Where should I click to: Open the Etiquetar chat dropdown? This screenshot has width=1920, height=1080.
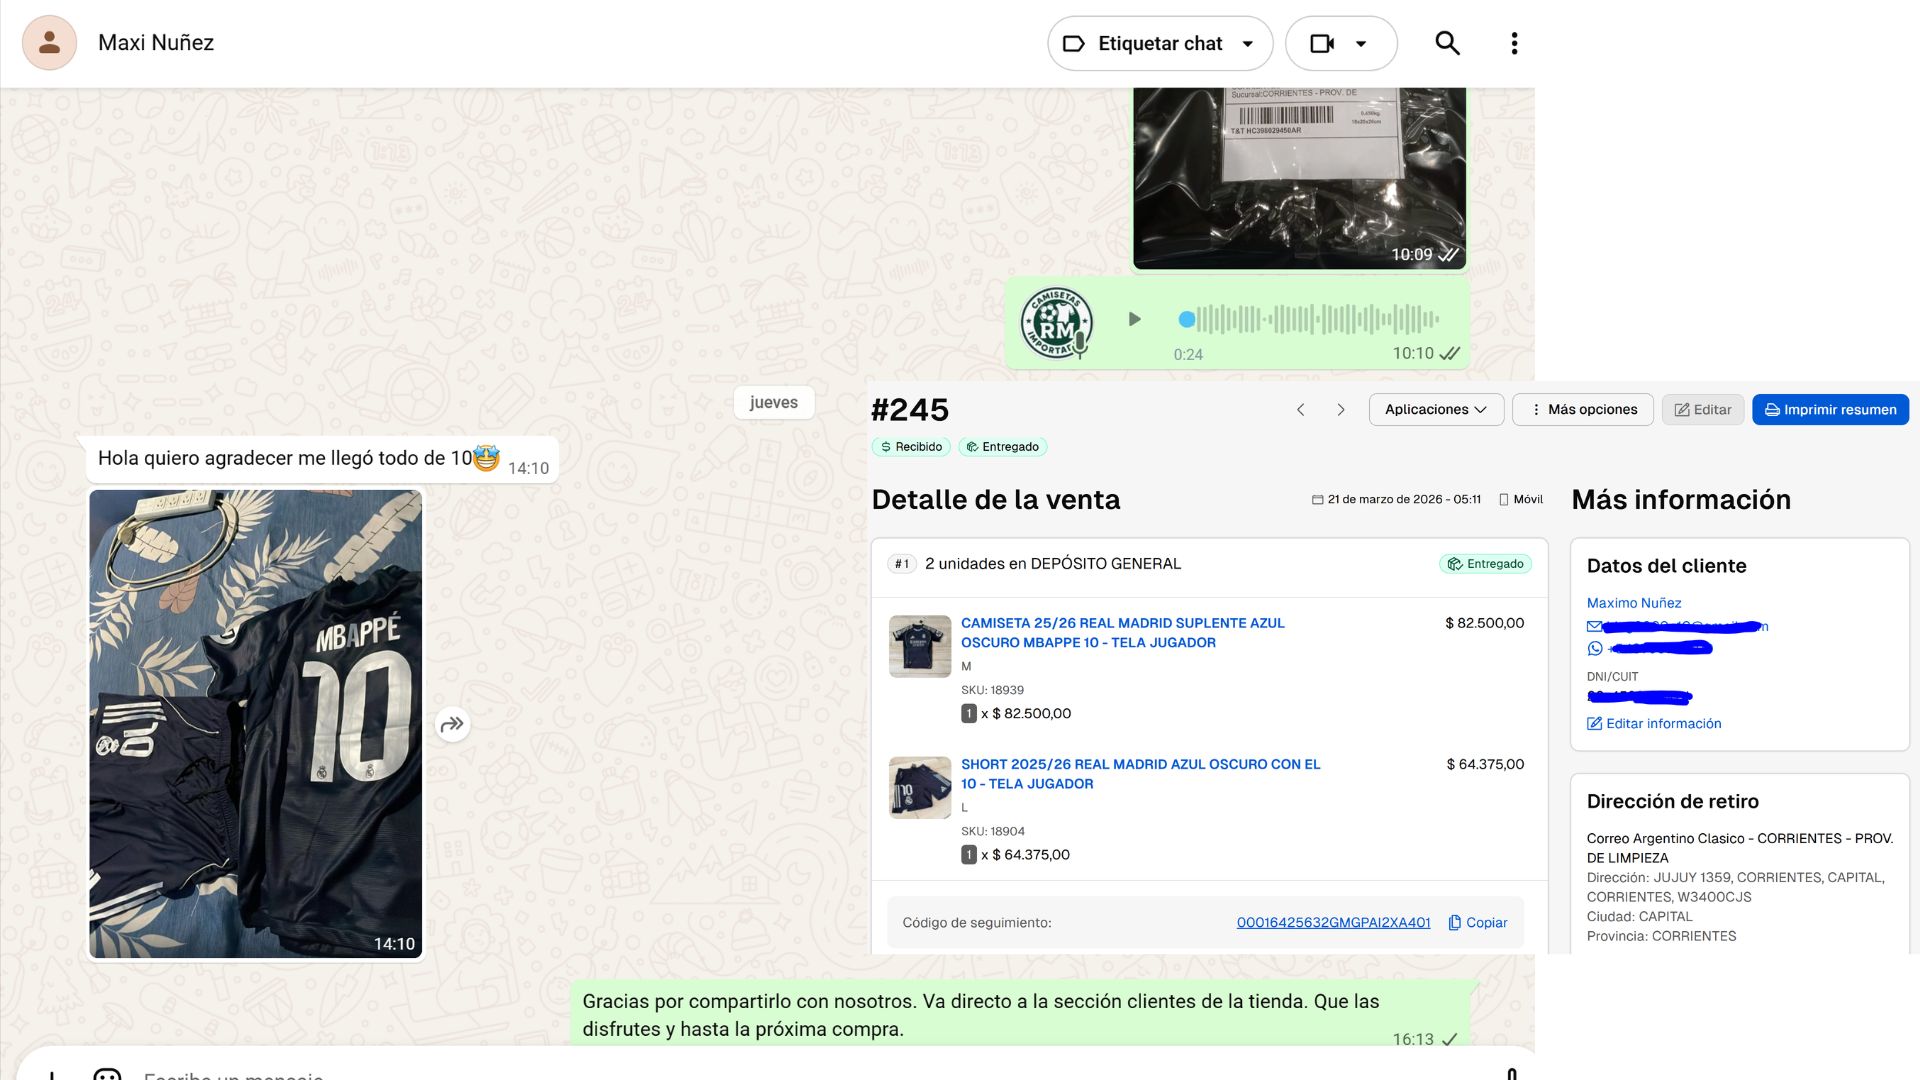tap(1160, 43)
